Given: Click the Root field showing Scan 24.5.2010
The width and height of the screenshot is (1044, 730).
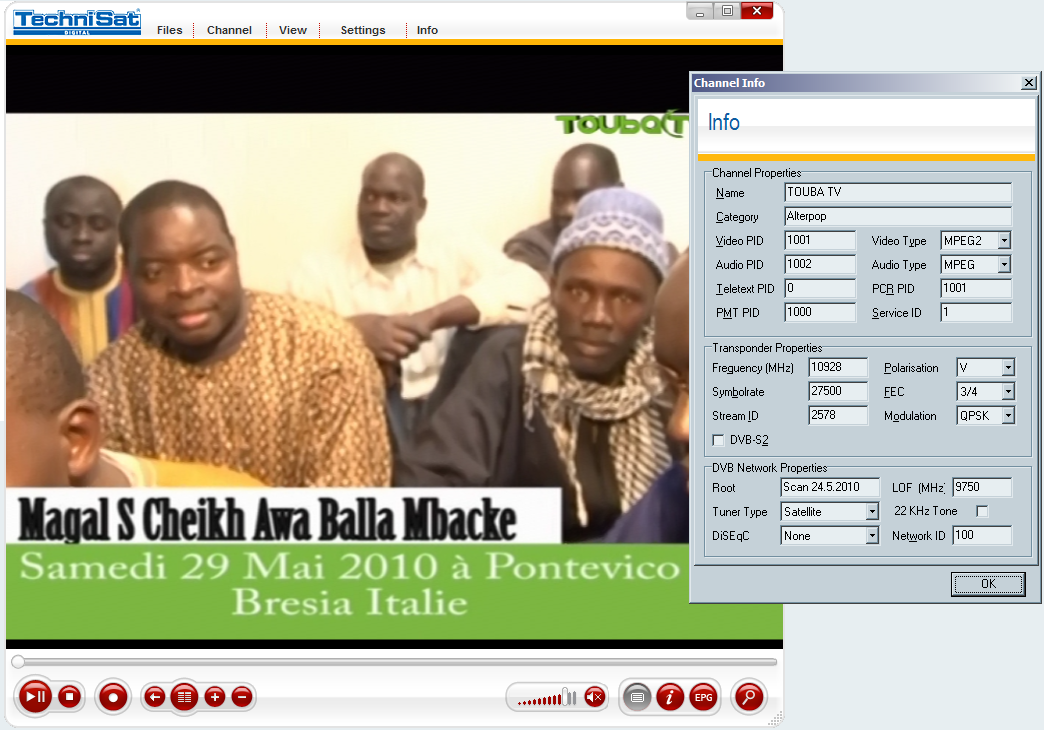Looking at the screenshot, I should (x=830, y=488).
